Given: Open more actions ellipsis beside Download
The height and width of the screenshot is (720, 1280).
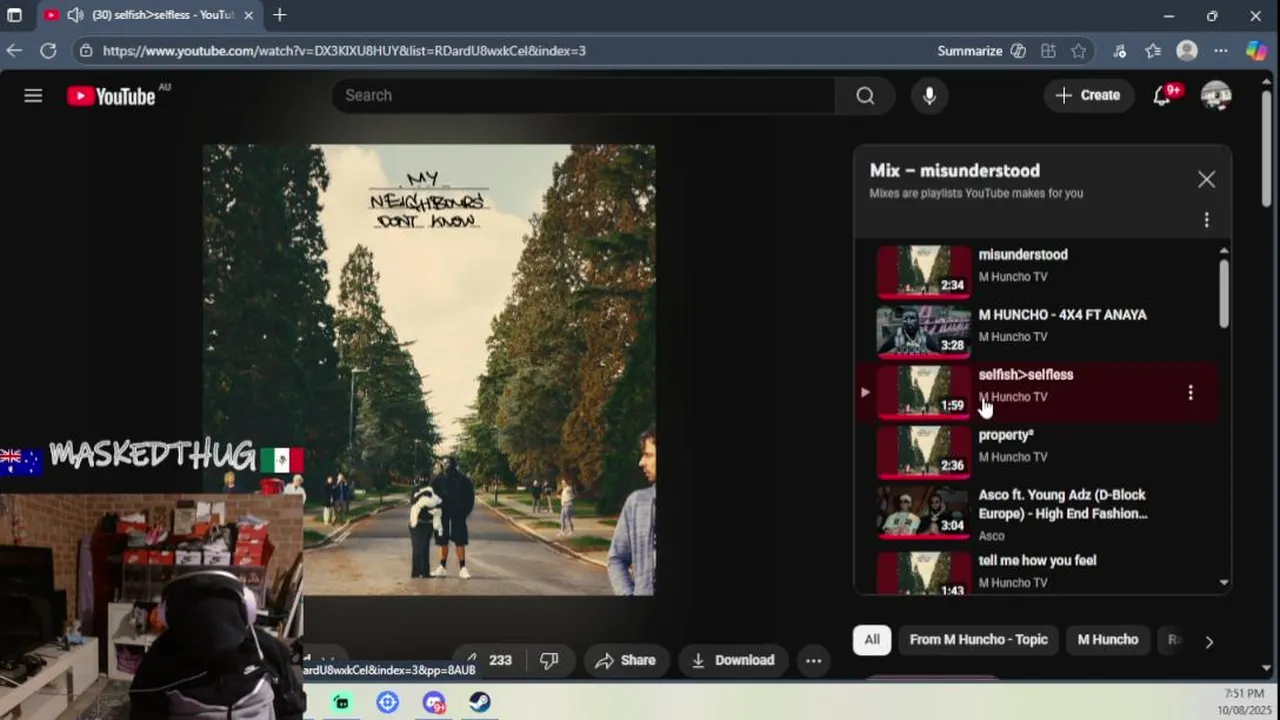Looking at the screenshot, I should [814, 660].
